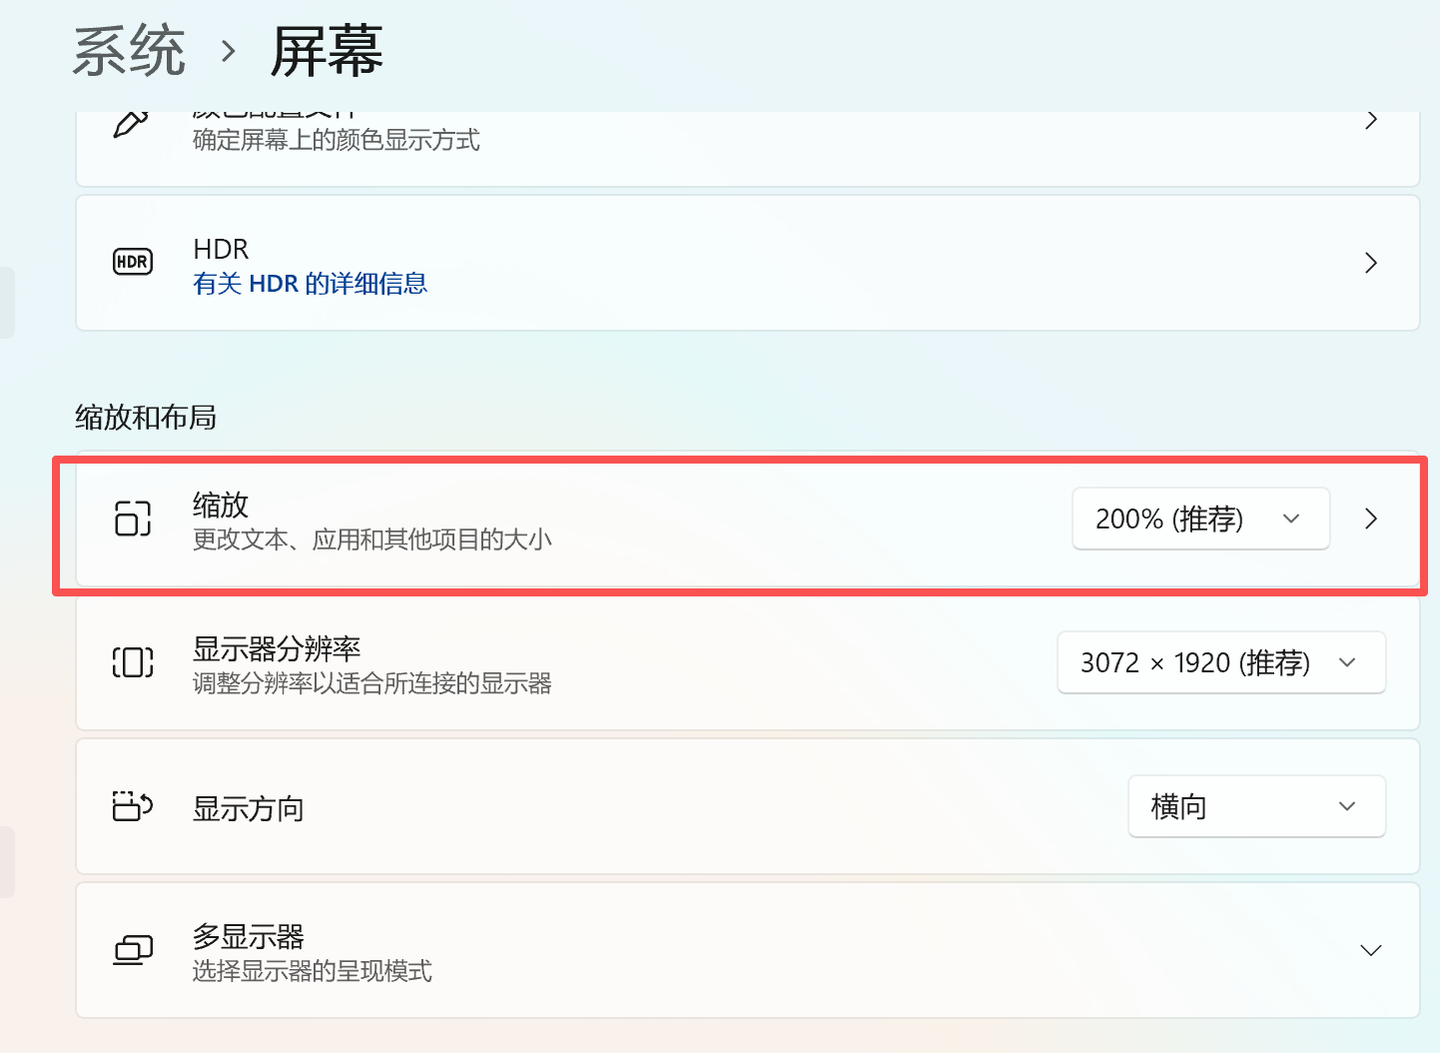This screenshot has width=1440, height=1053.
Task: Click the color profile pen icon
Action: (131, 124)
